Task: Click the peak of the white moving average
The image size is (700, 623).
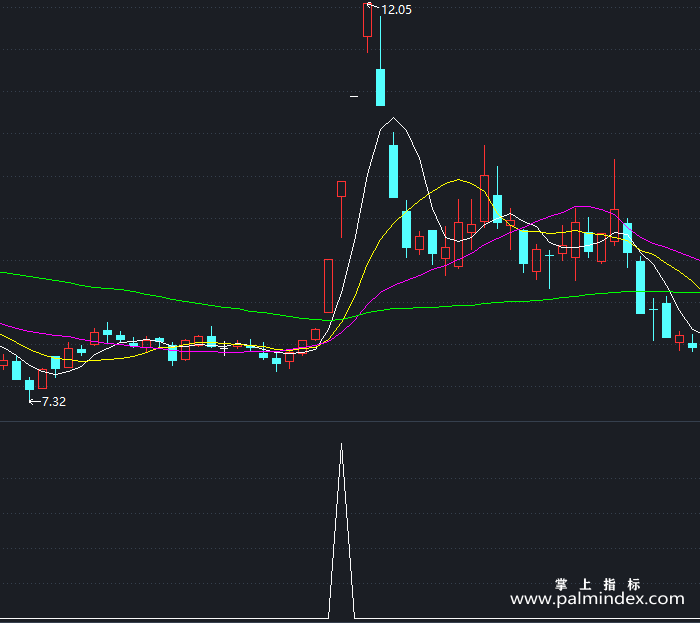Action: click(393, 118)
